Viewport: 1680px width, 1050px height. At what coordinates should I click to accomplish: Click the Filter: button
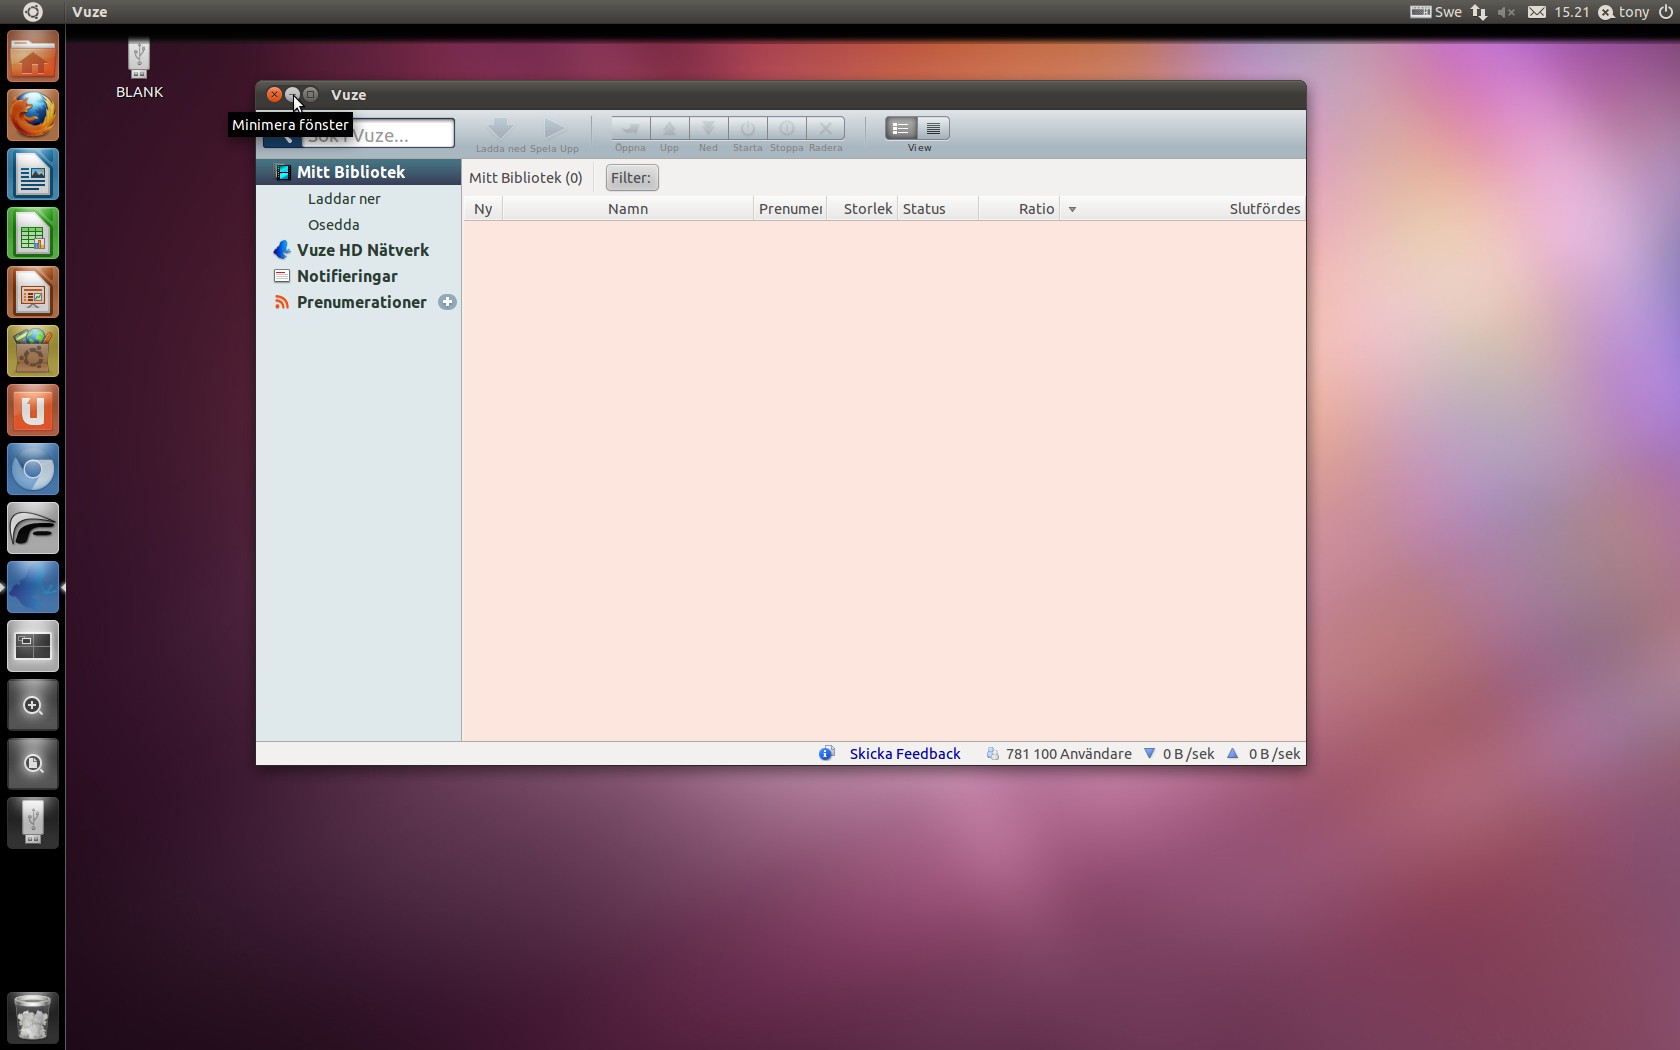[x=632, y=178]
